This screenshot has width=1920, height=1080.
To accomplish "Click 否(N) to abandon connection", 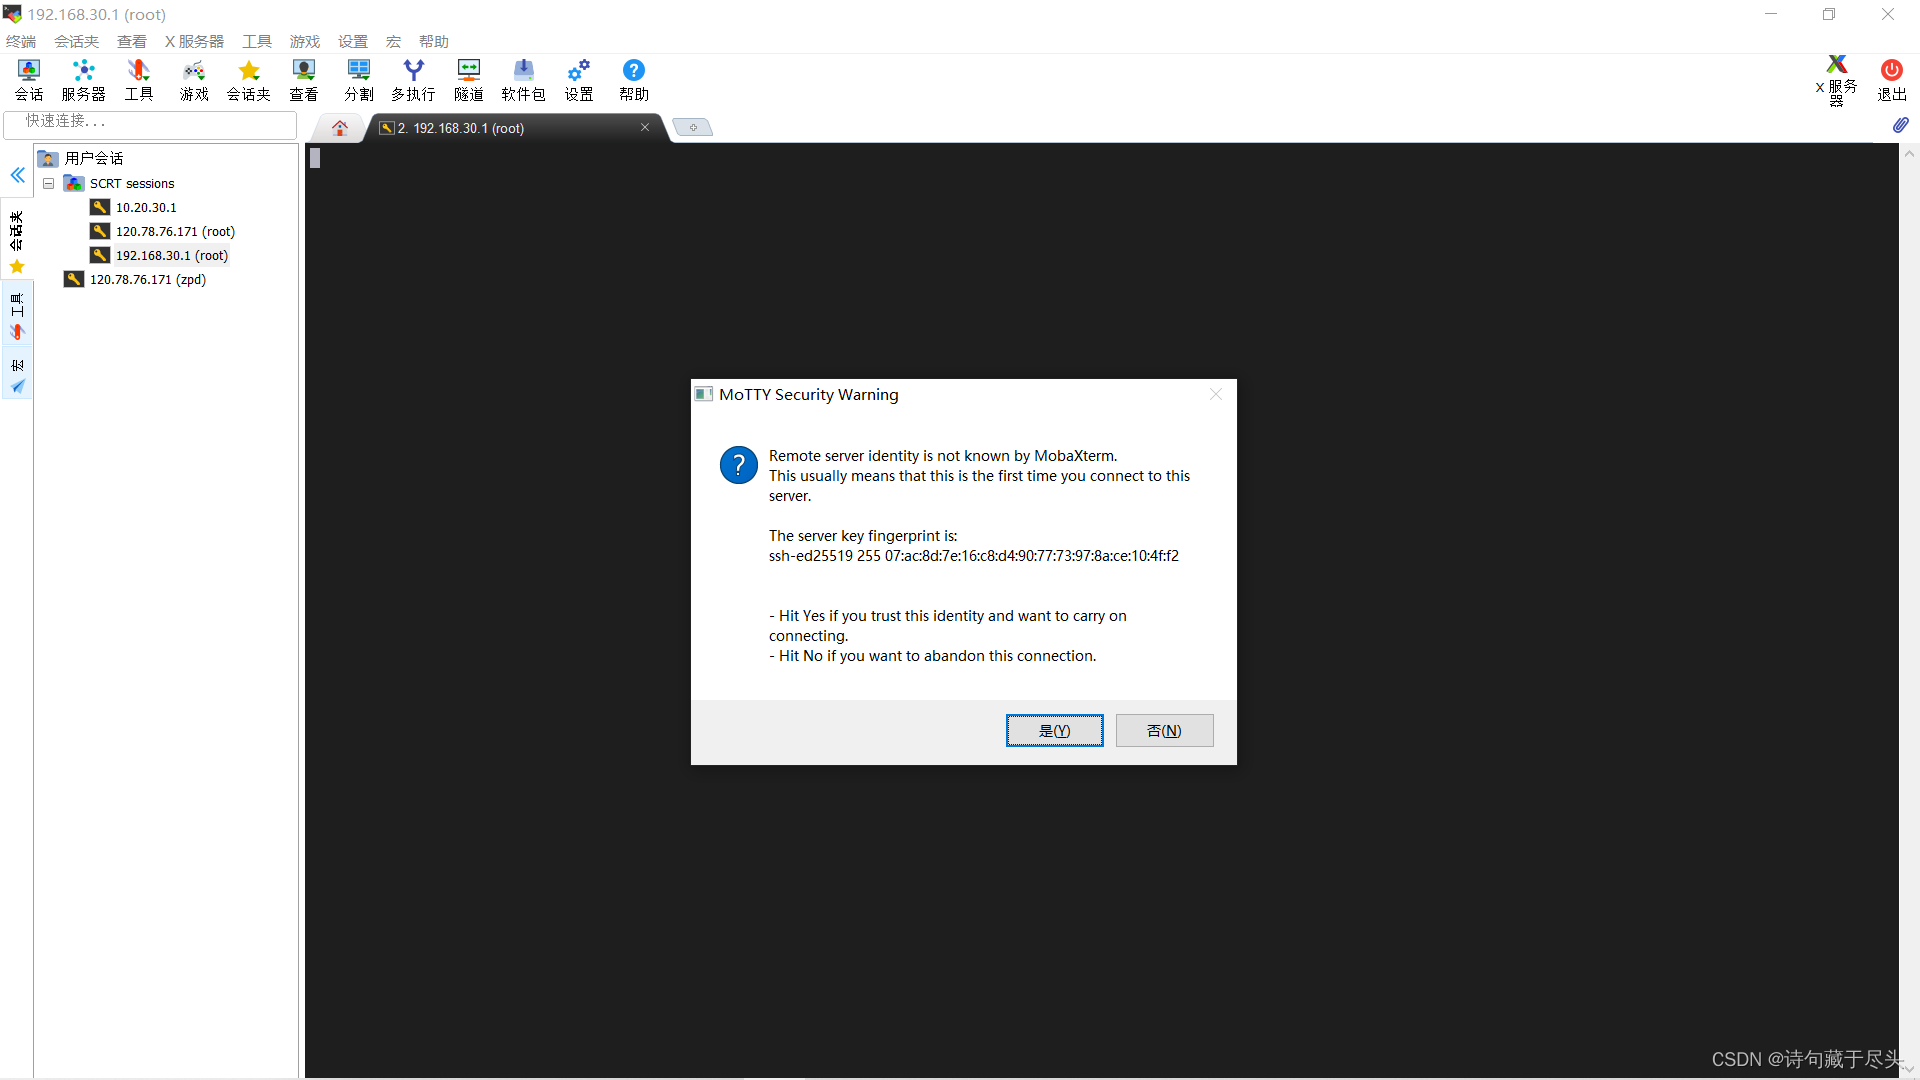I will (1164, 730).
